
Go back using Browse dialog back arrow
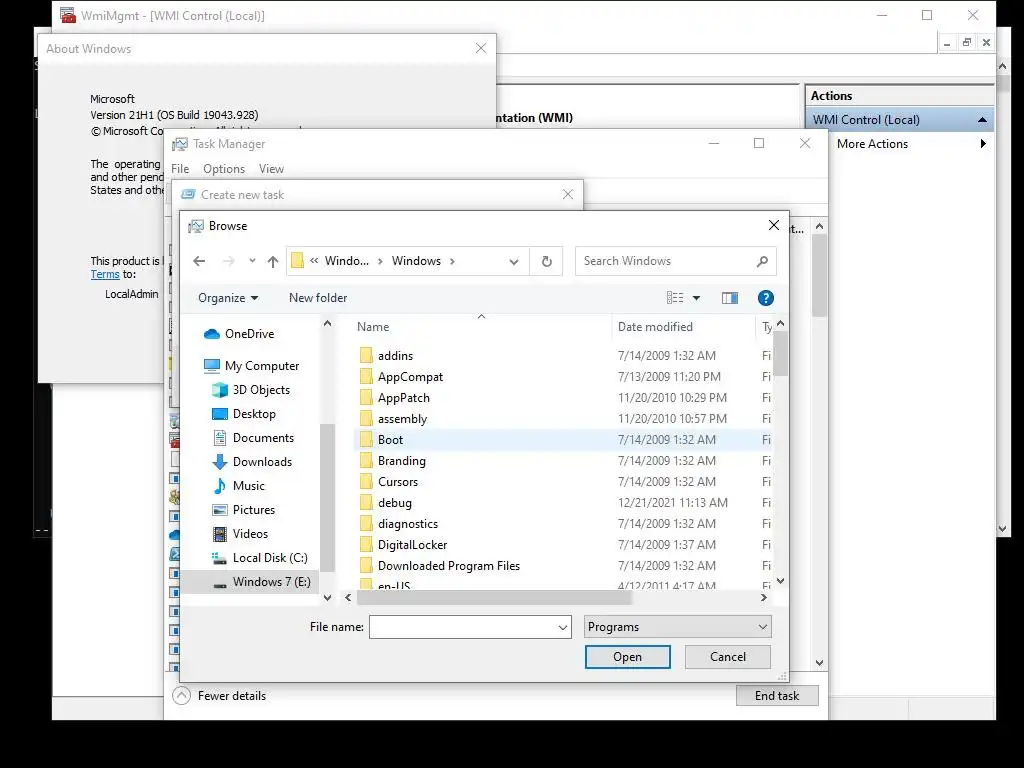pos(199,261)
